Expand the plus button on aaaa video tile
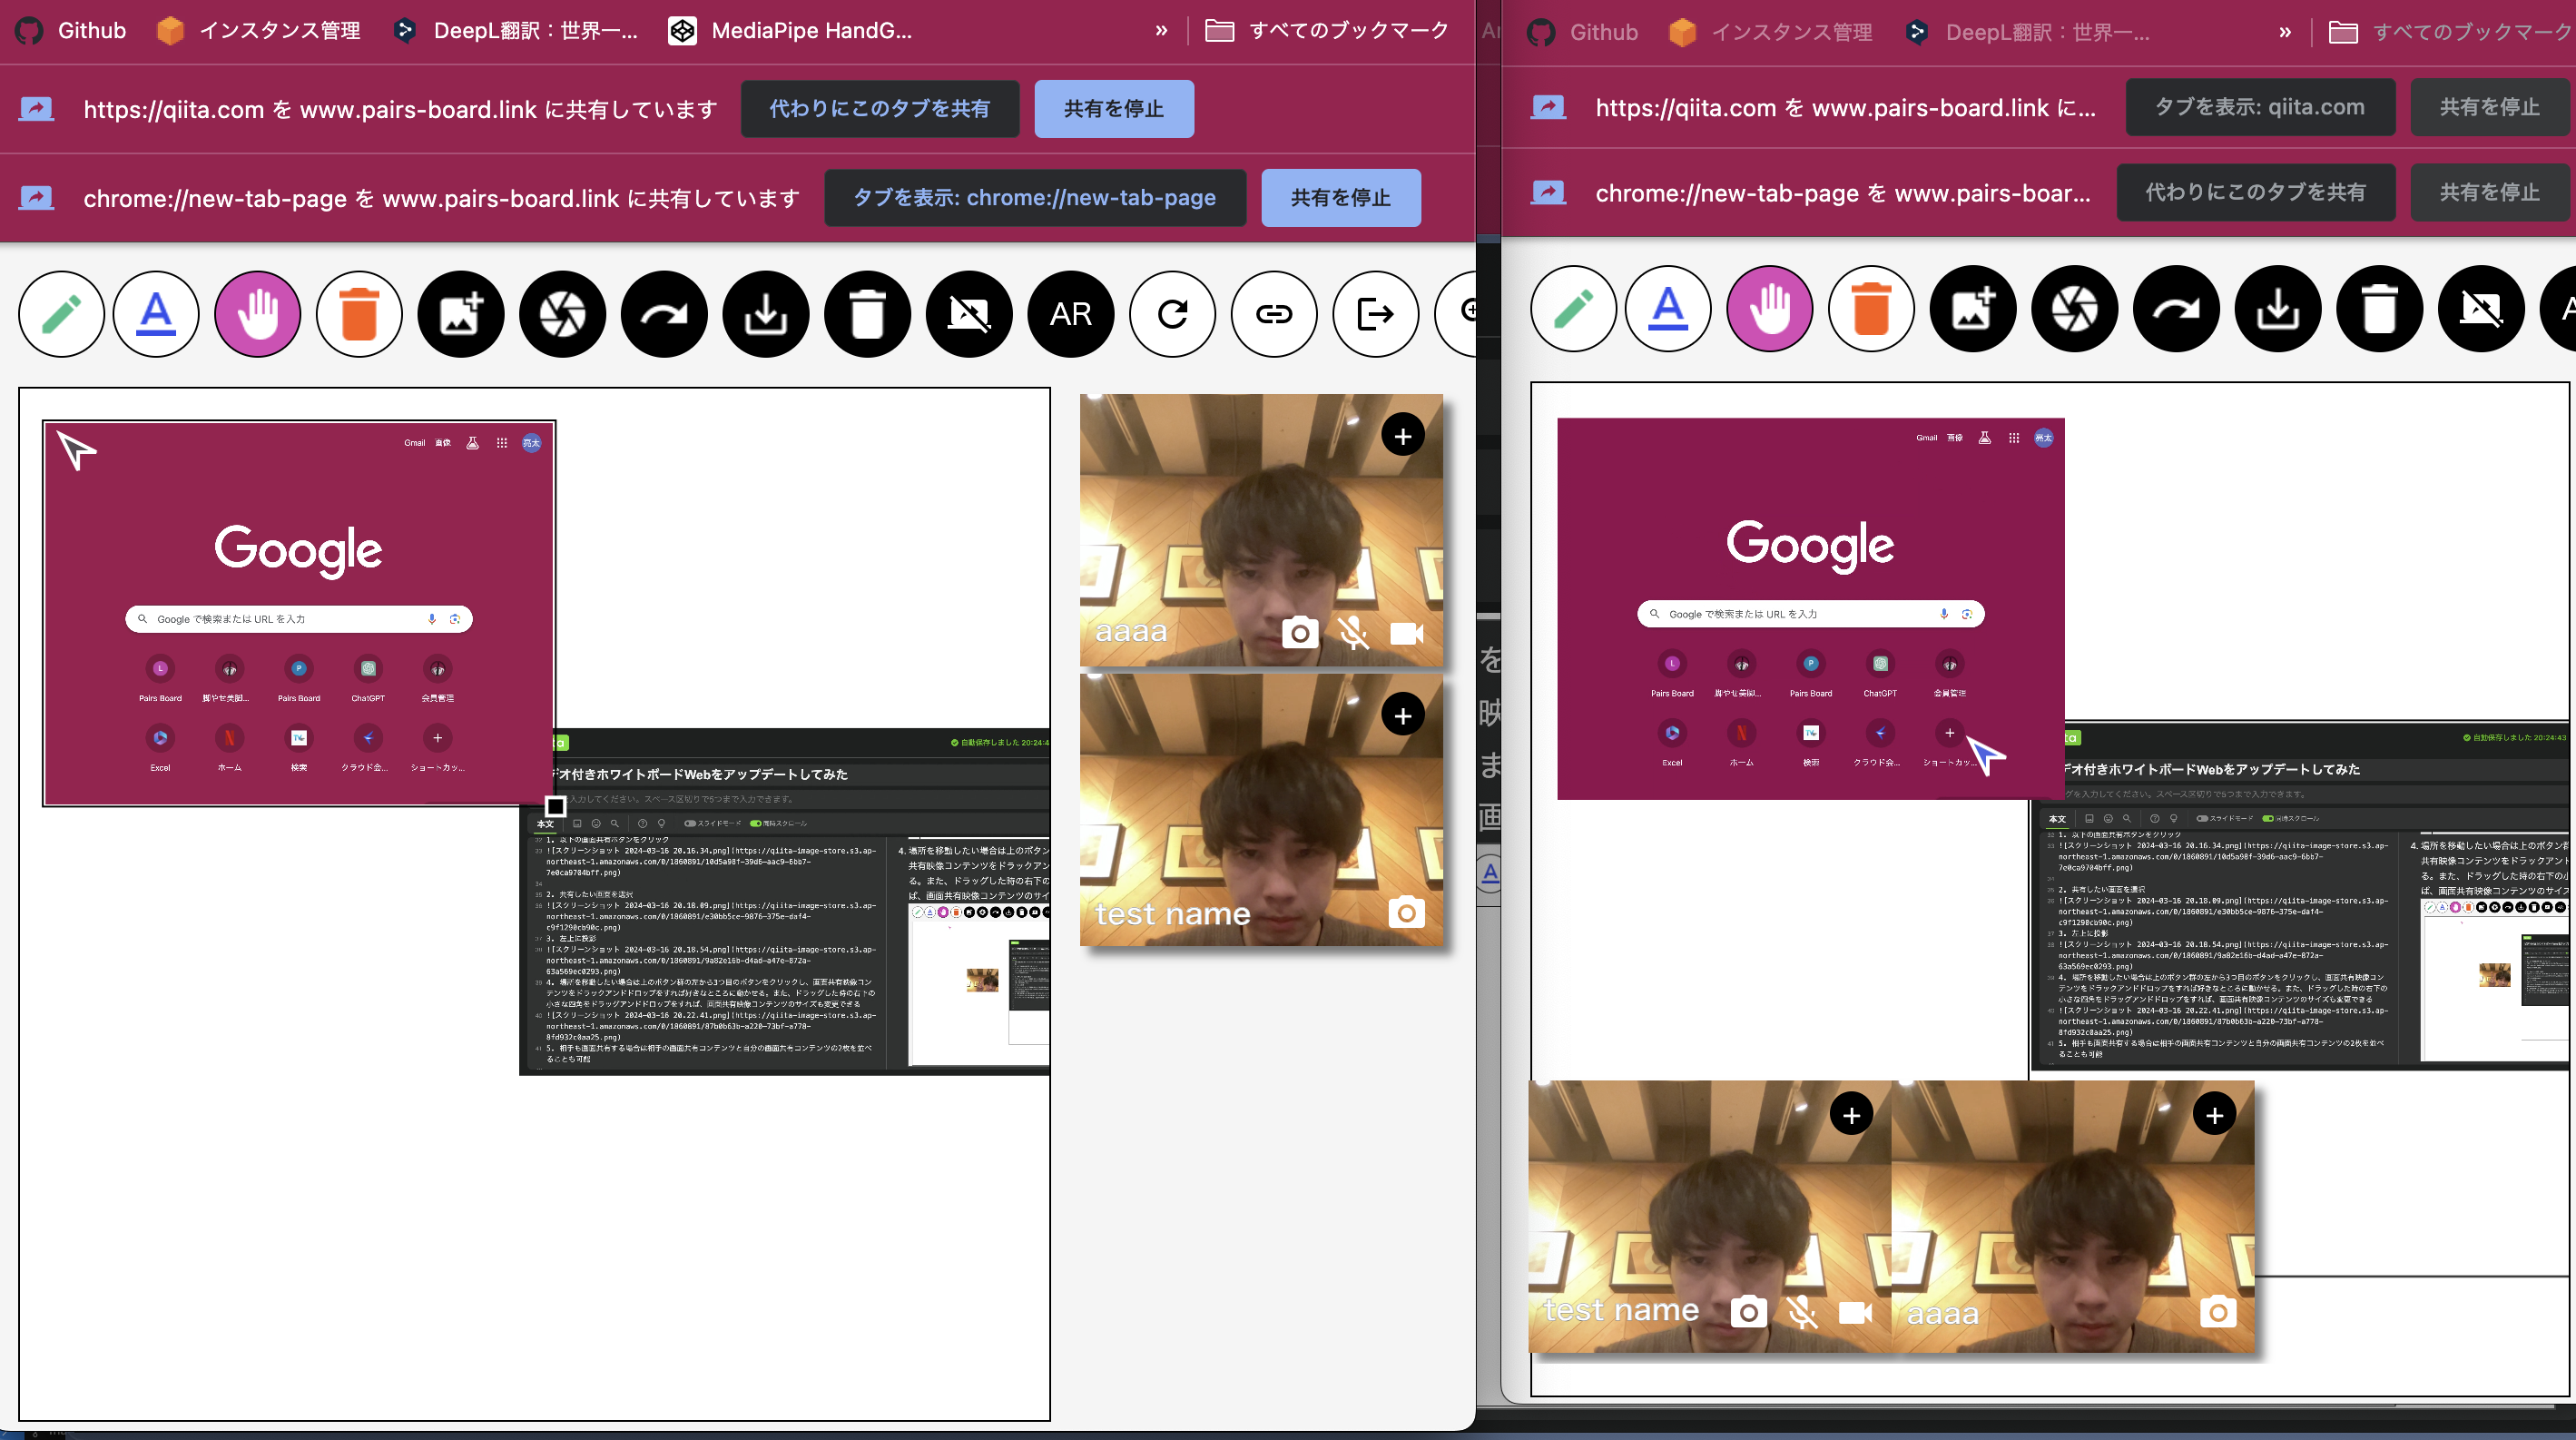 pos(1402,436)
